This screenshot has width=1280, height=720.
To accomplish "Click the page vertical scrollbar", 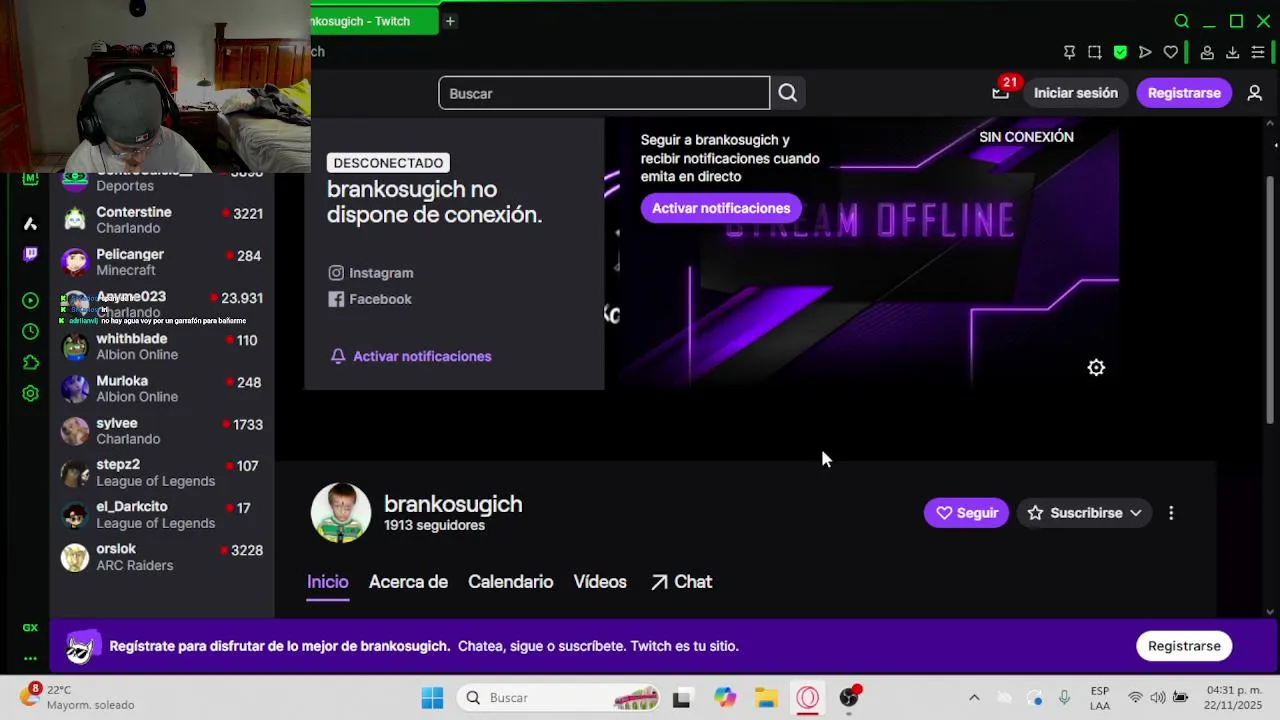I will pos(1271,300).
